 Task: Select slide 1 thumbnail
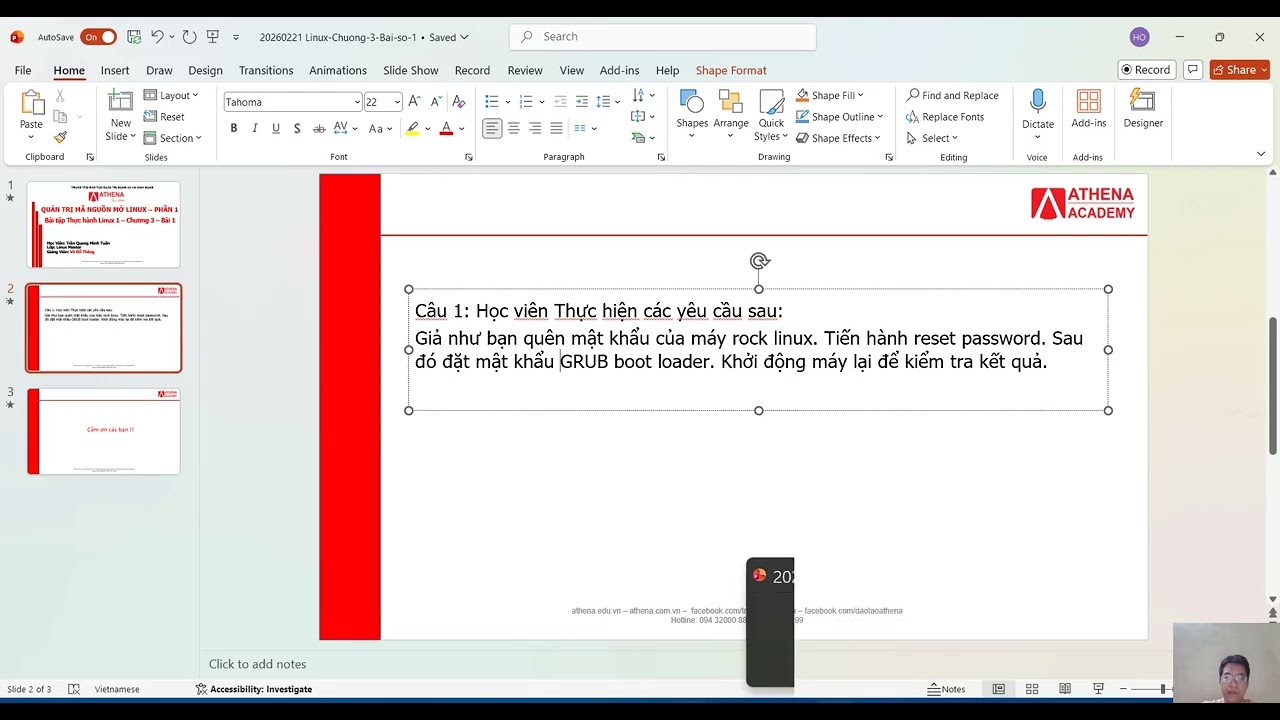click(103, 224)
